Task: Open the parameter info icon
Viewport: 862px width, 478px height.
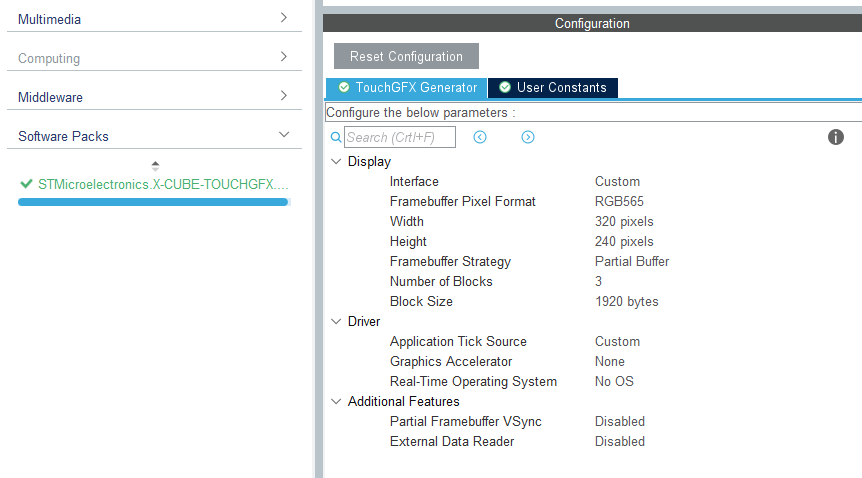Action: click(x=836, y=137)
